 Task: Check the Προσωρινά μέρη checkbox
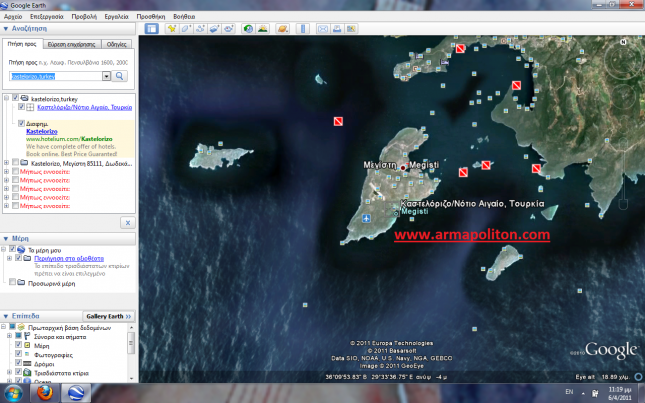coord(12,282)
